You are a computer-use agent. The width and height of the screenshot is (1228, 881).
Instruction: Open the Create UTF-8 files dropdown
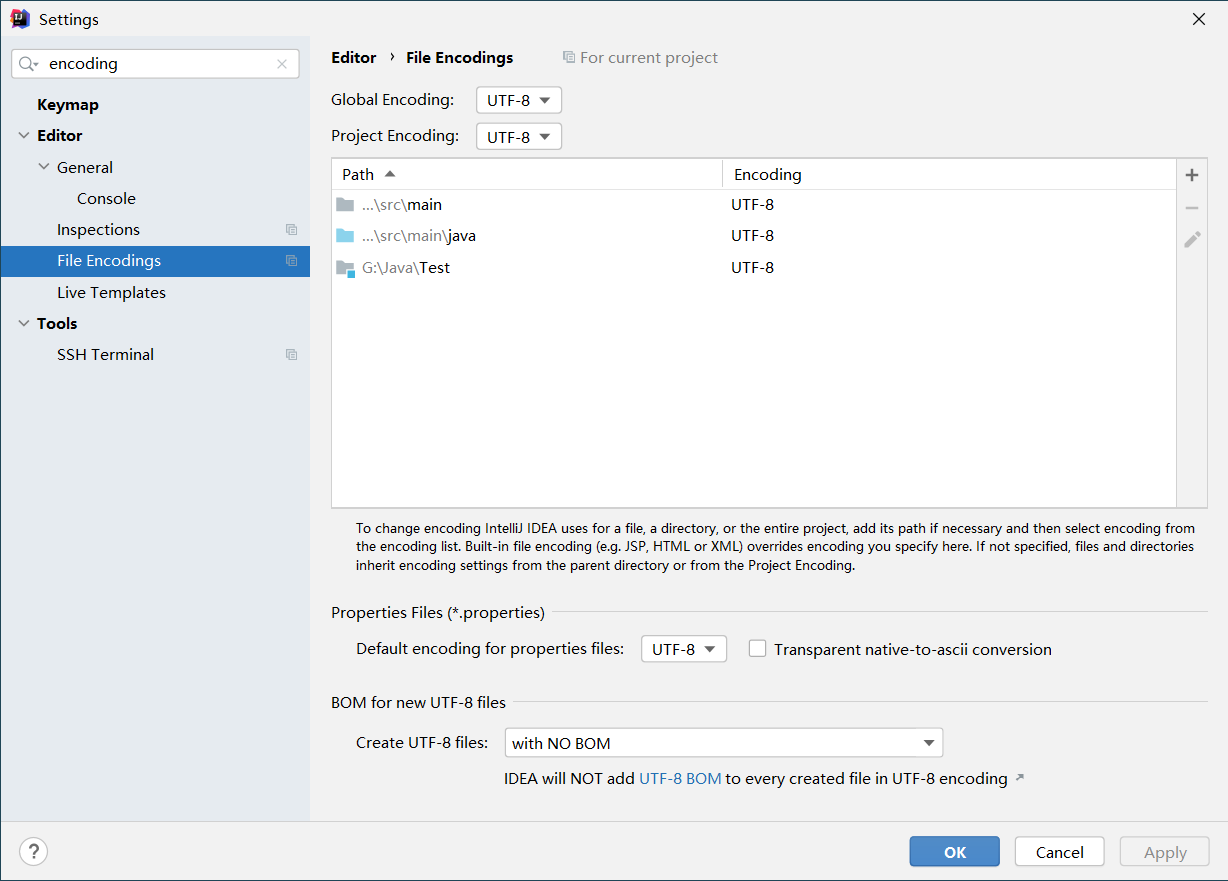click(723, 743)
